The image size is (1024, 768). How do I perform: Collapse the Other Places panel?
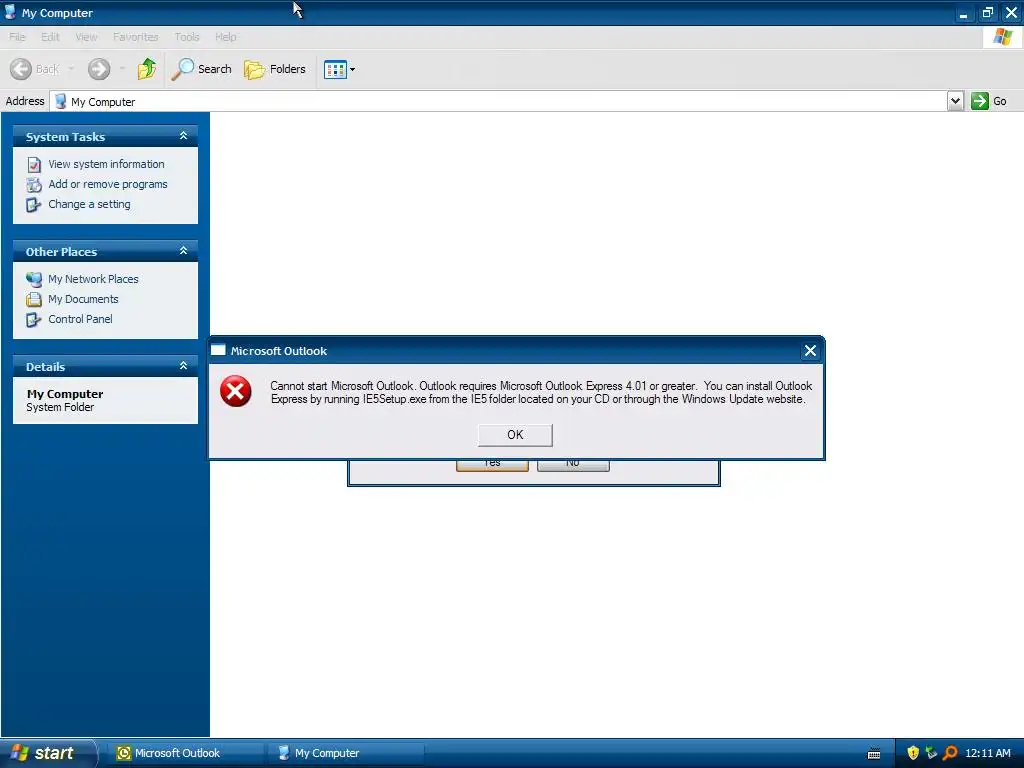coord(184,251)
